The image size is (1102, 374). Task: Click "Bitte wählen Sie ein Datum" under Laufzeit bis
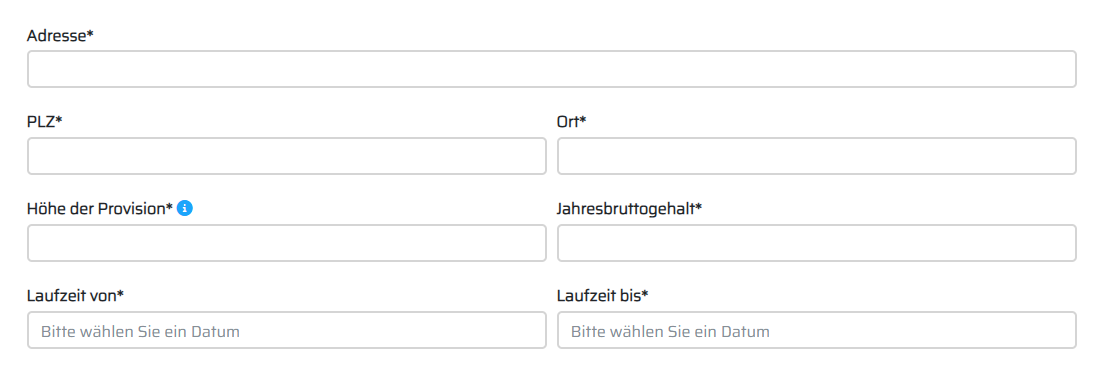coord(670,331)
